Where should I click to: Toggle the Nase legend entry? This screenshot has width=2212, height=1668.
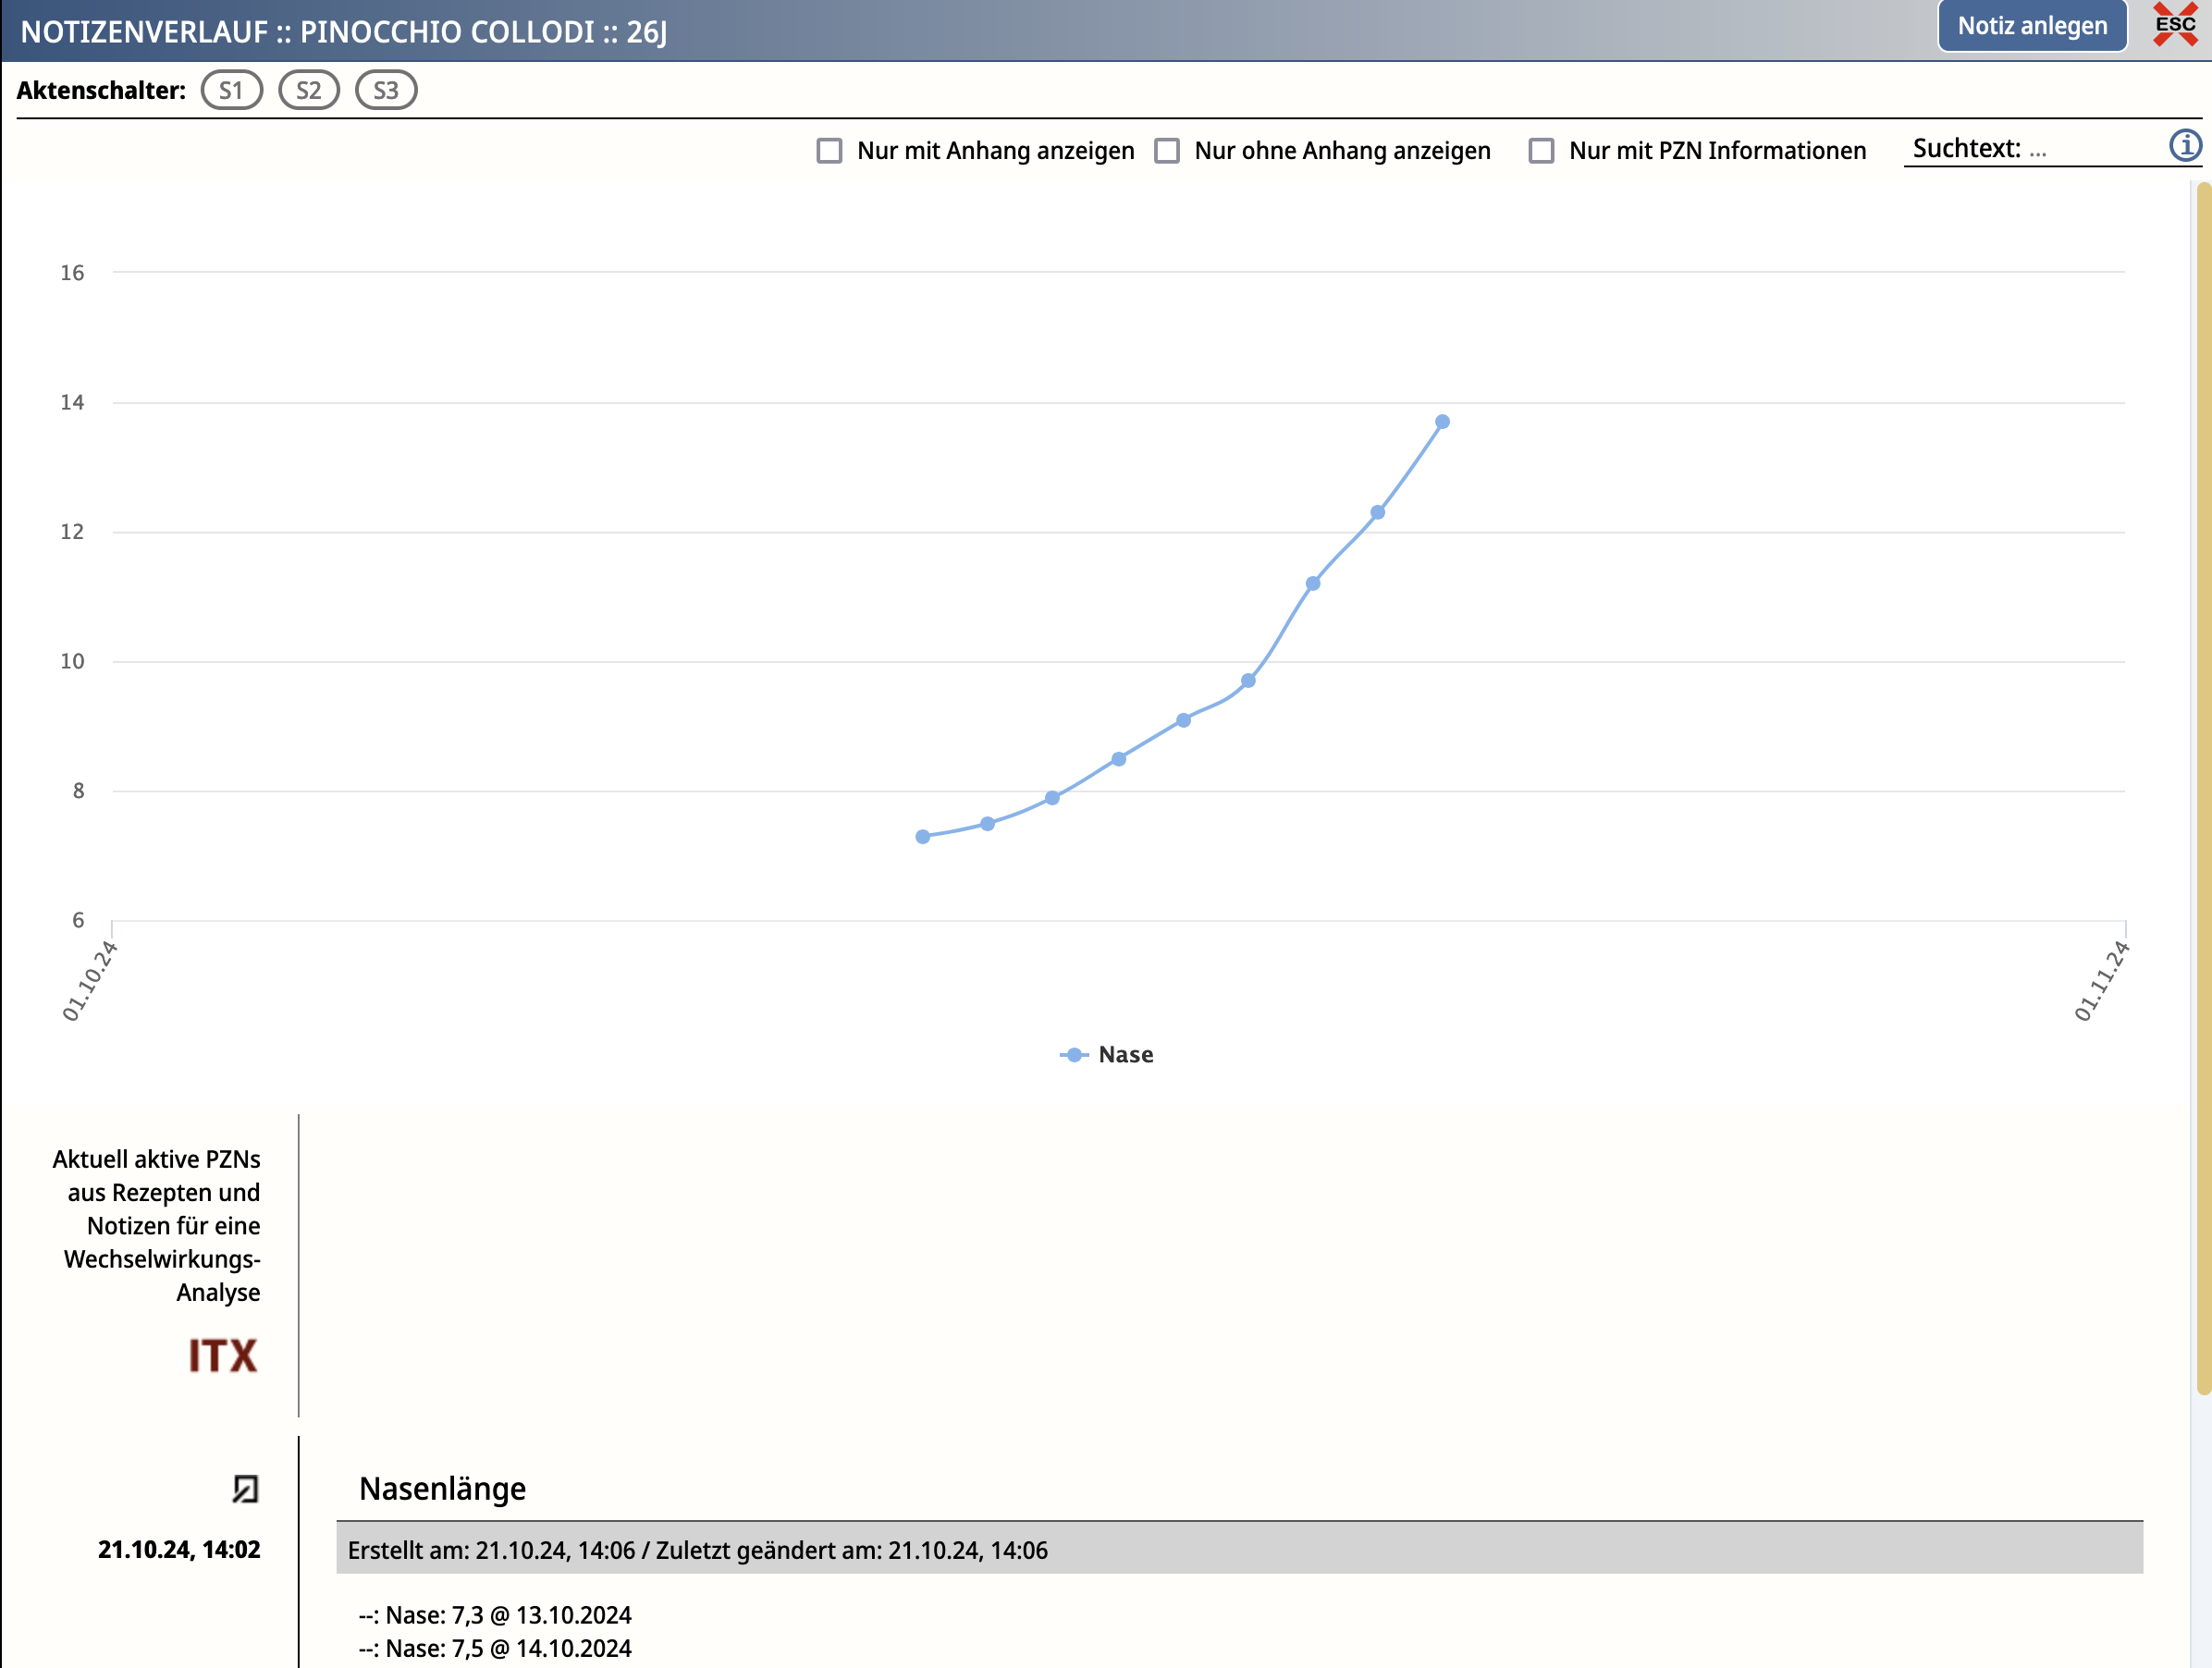(1107, 1055)
